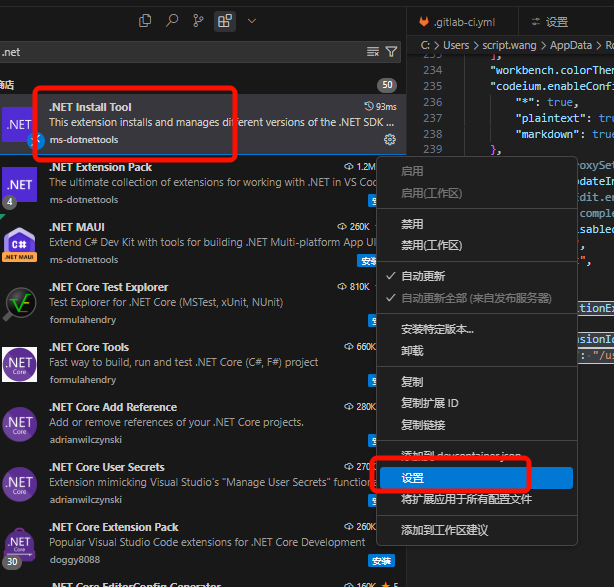The height and width of the screenshot is (587, 614).
Task: Install the .NET Core Extension Pack
Action: [381, 561]
